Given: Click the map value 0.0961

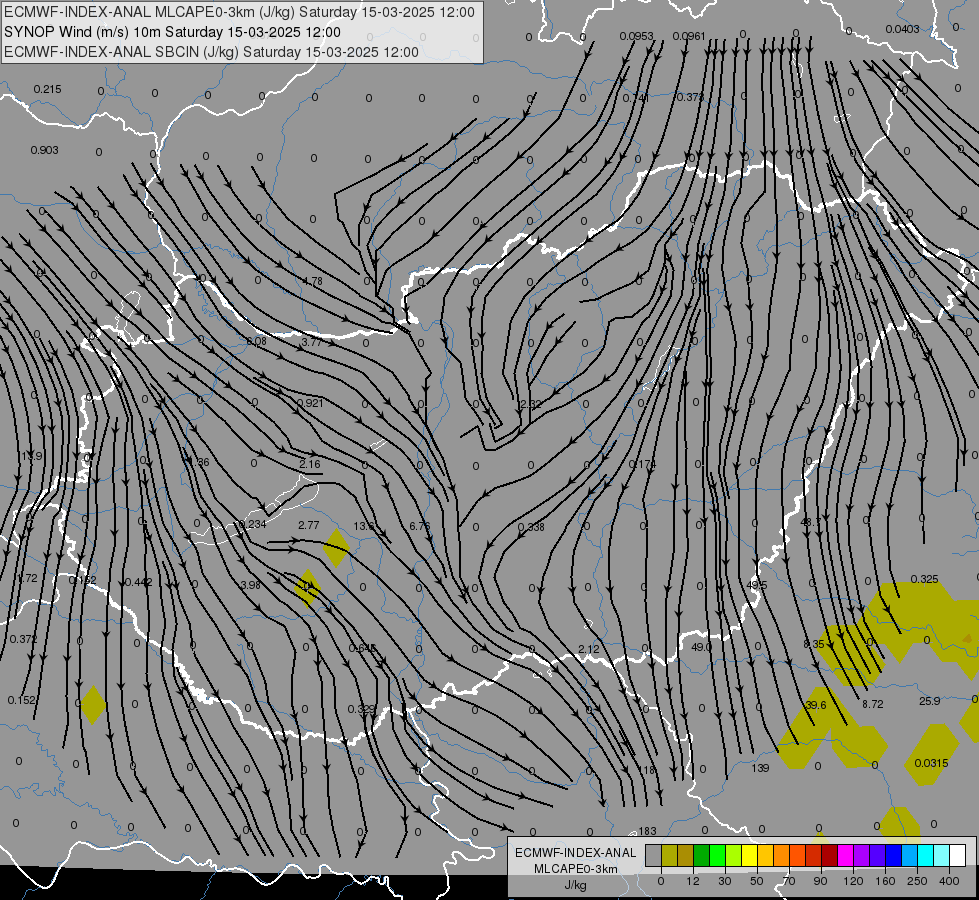Looking at the screenshot, I should tap(689, 36).
